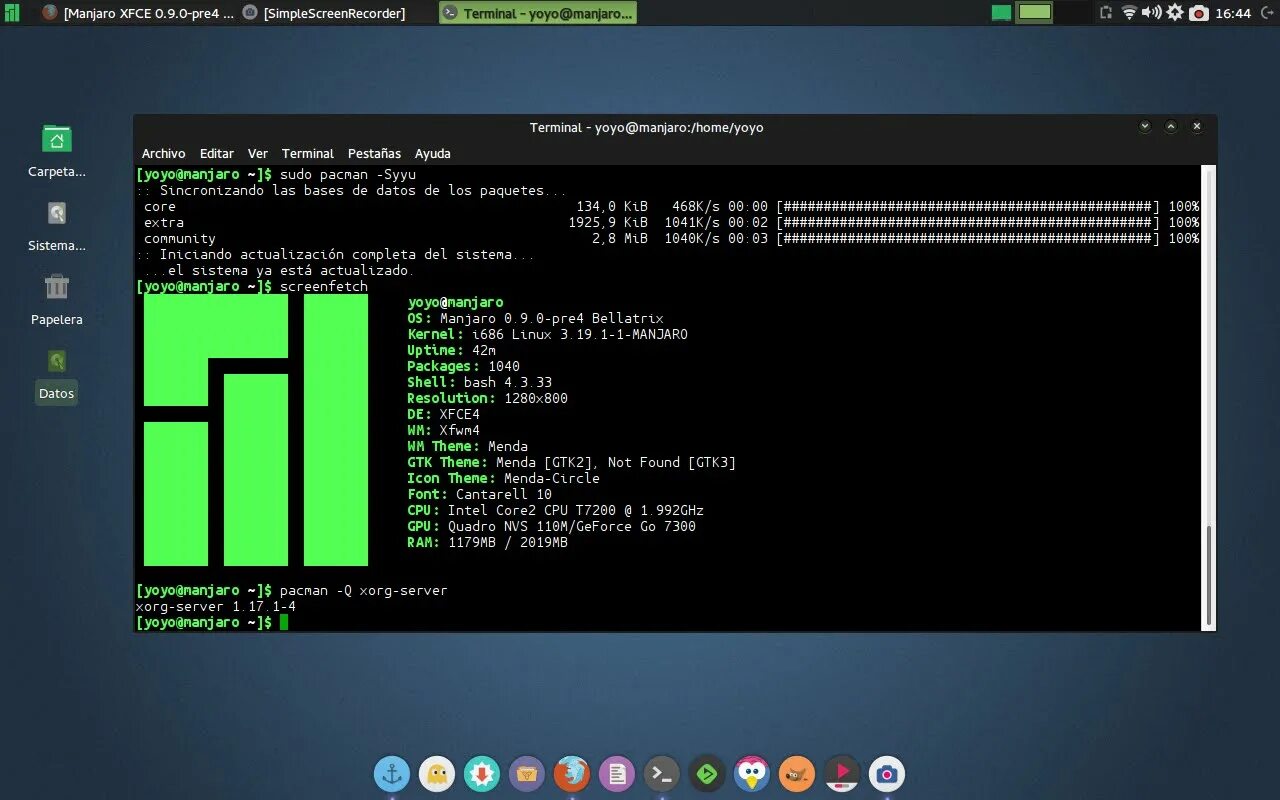Click the GPU: Quadro NVS 110M line

pyautogui.click(x=551, y=526)
